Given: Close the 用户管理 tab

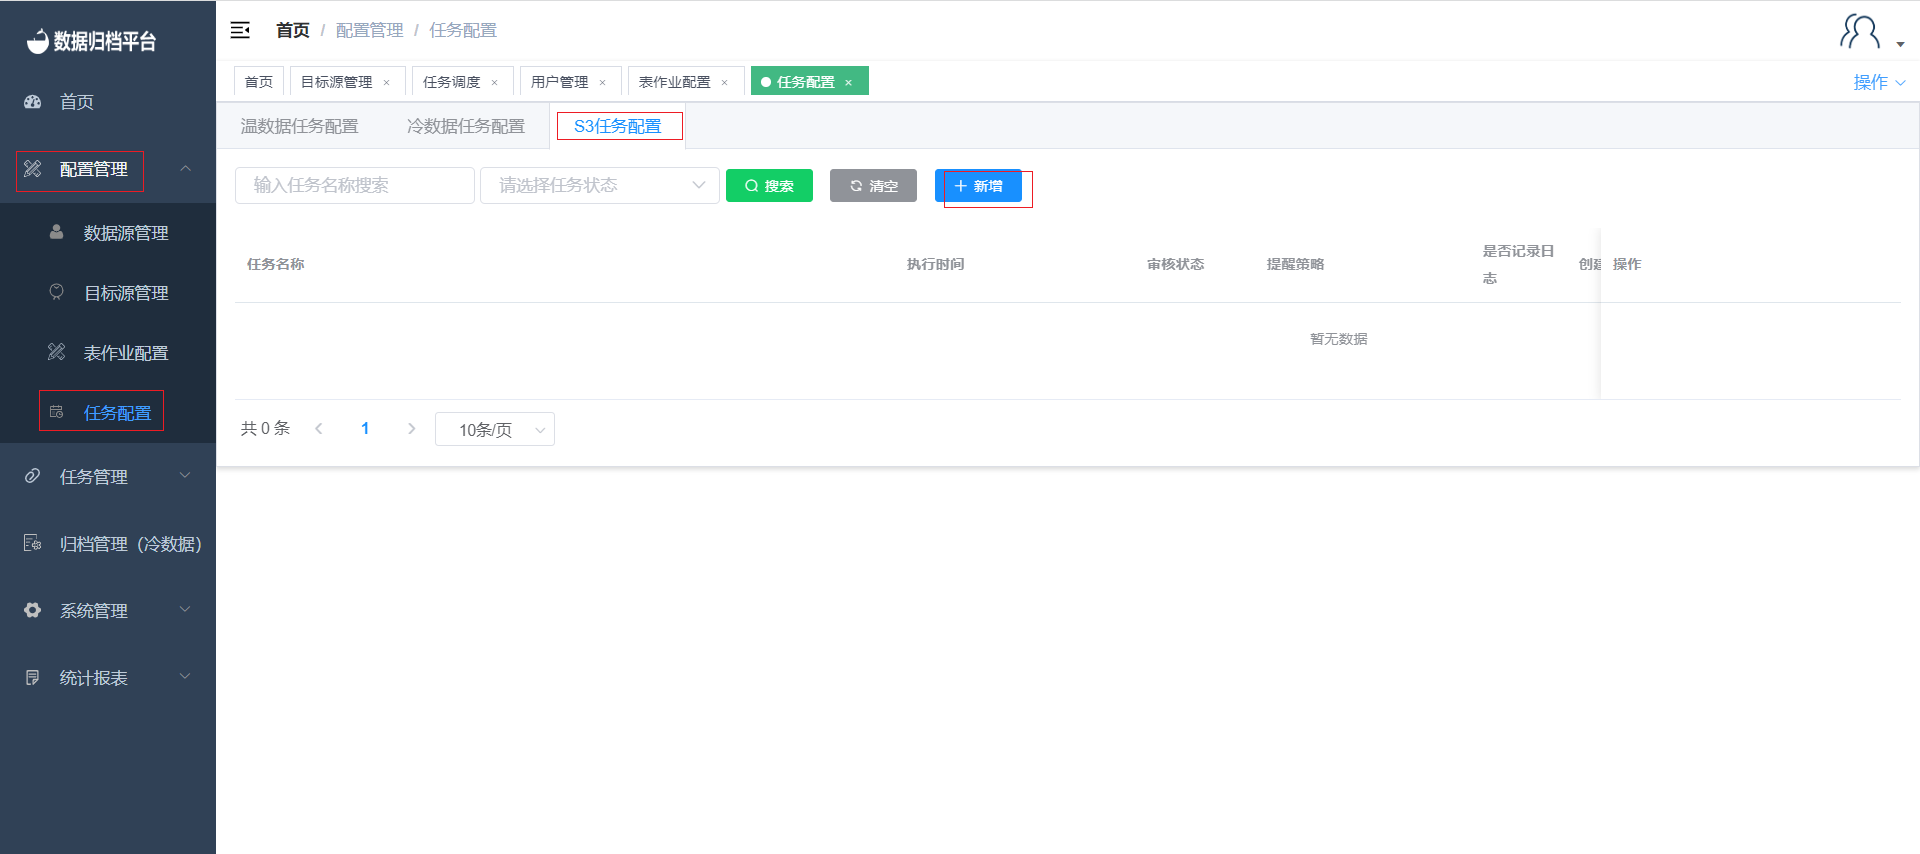Looking at the screenshot, I should click(x=603, y=82).
